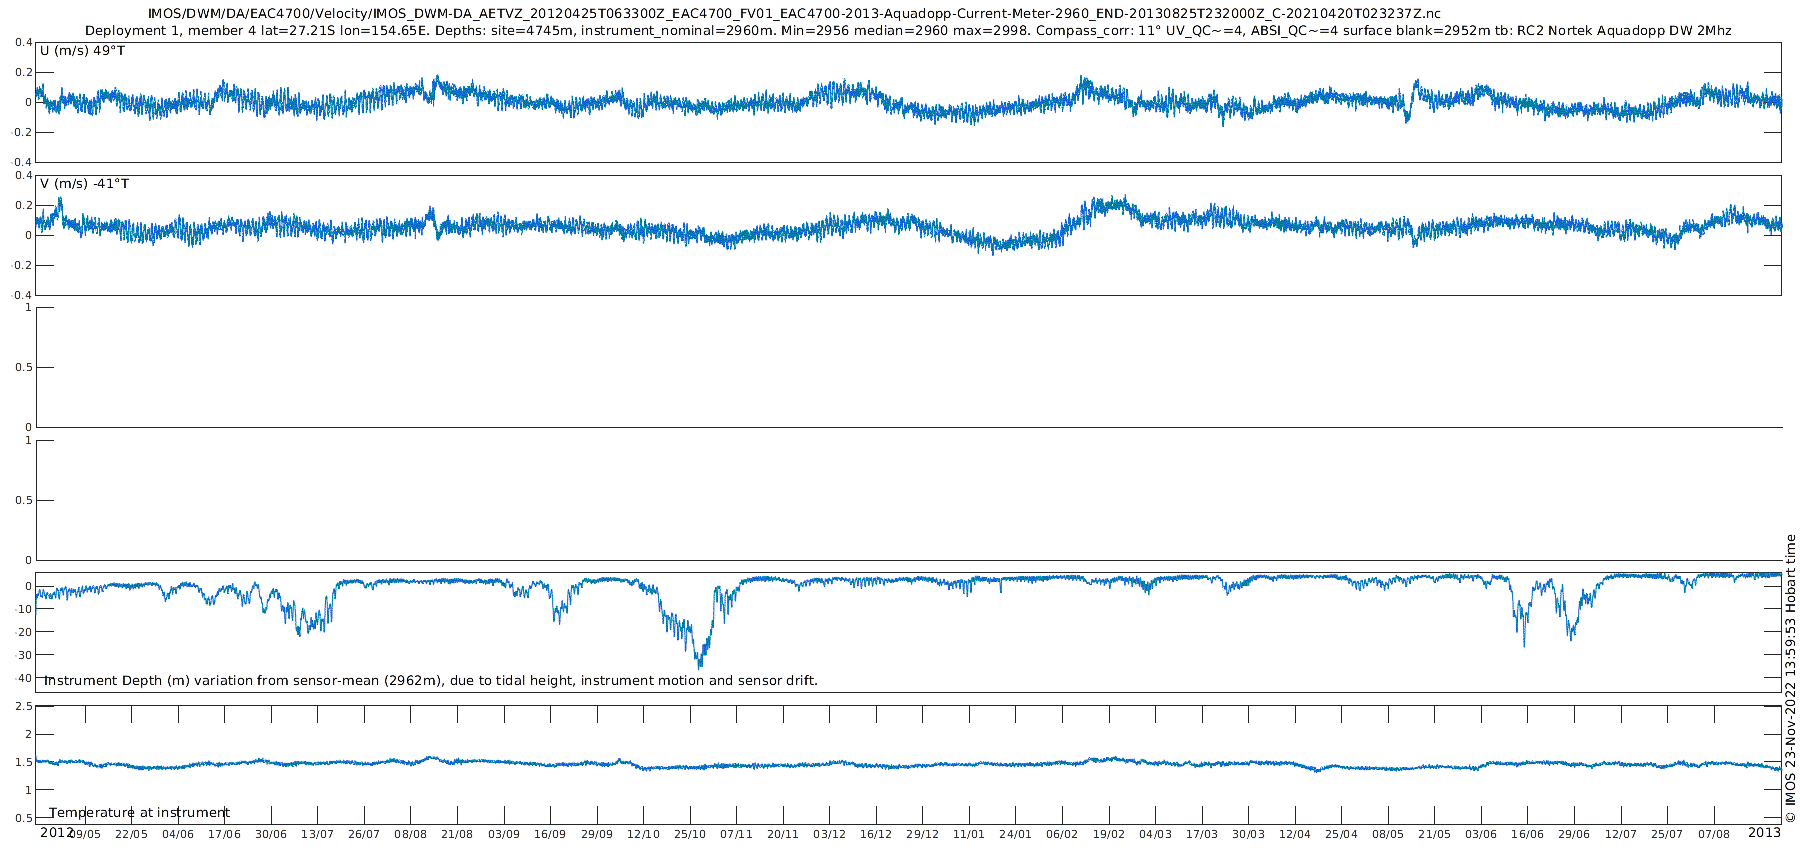Image resolution: width=1800 pixels, height=850 pixels.
Task: Select the '25/07' date tick label
Action: pos(1667,834)
